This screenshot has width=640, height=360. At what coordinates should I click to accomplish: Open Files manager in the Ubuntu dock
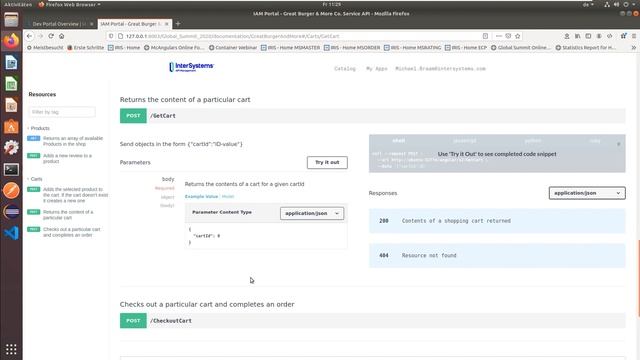11,20
